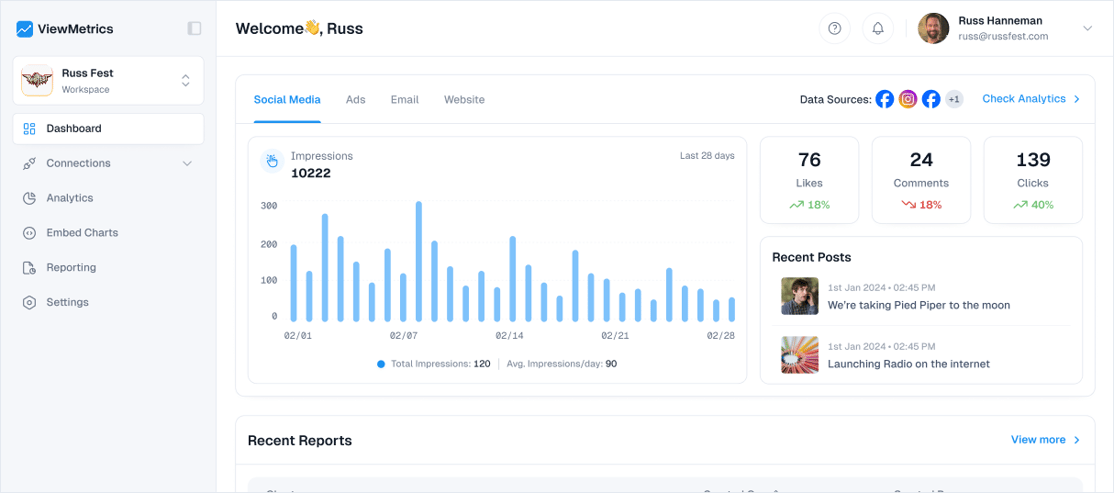Click the Settings hexagon icon
1114x493 pixels.
coord(29,303)
